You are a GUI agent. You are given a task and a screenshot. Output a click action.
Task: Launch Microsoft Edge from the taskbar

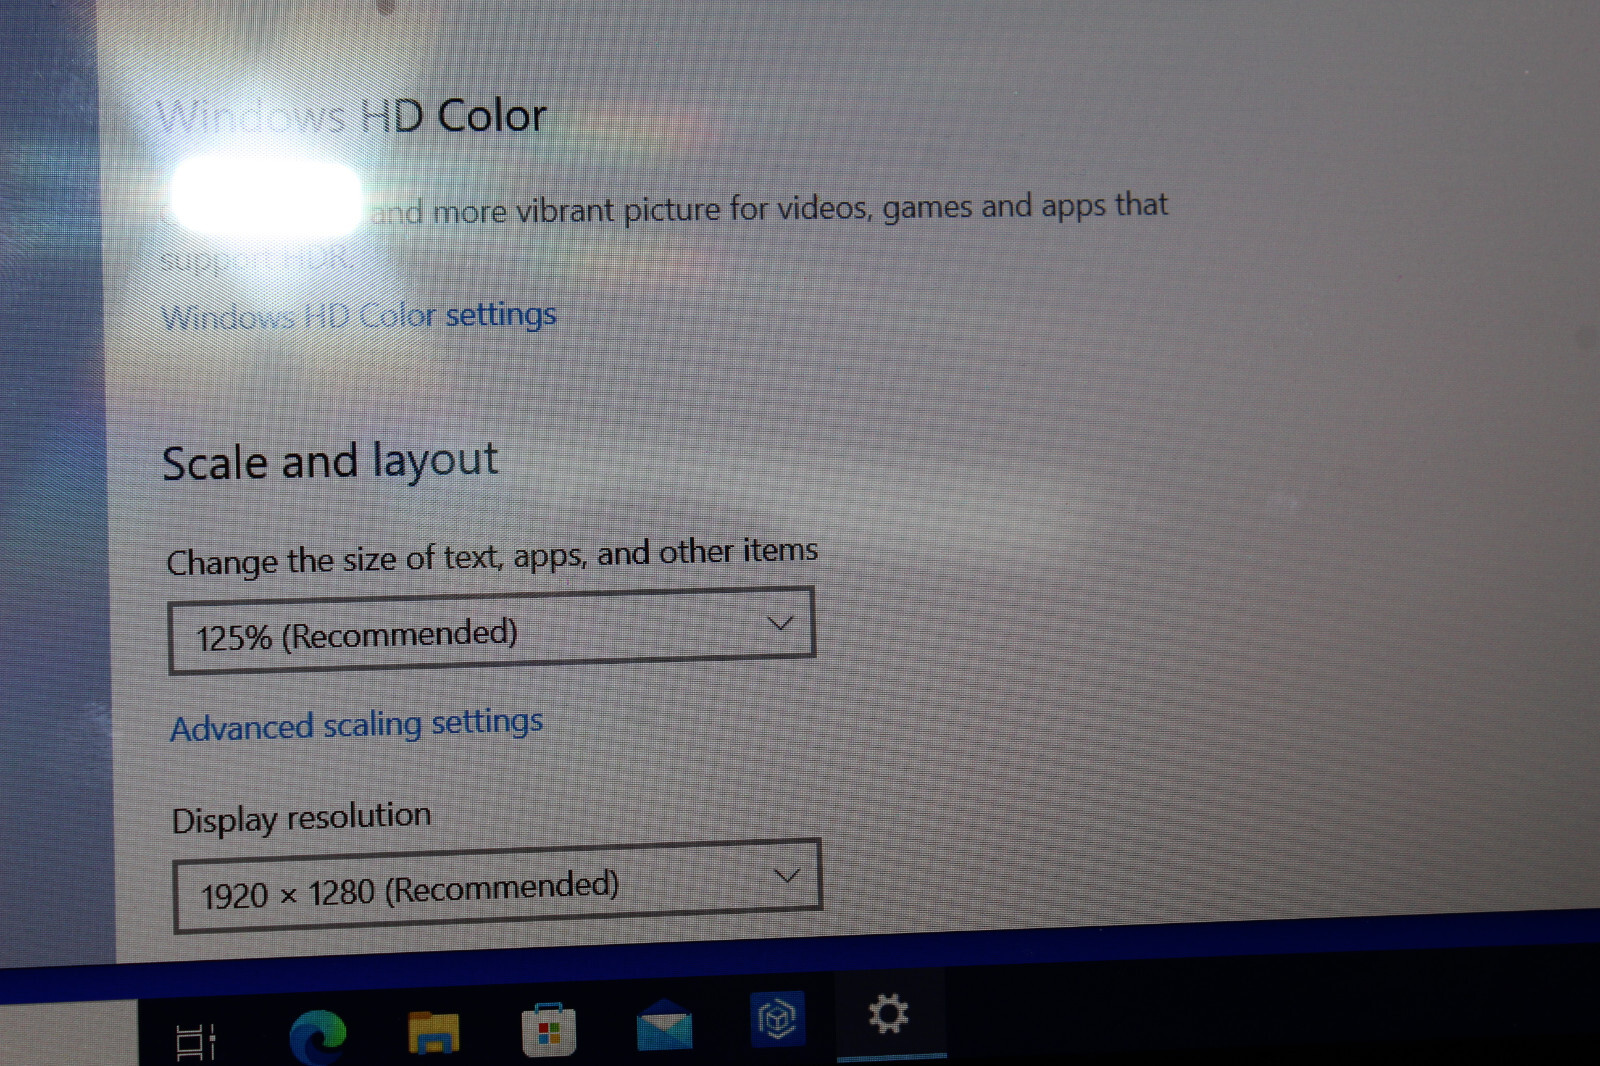[x=318, y=1036]
